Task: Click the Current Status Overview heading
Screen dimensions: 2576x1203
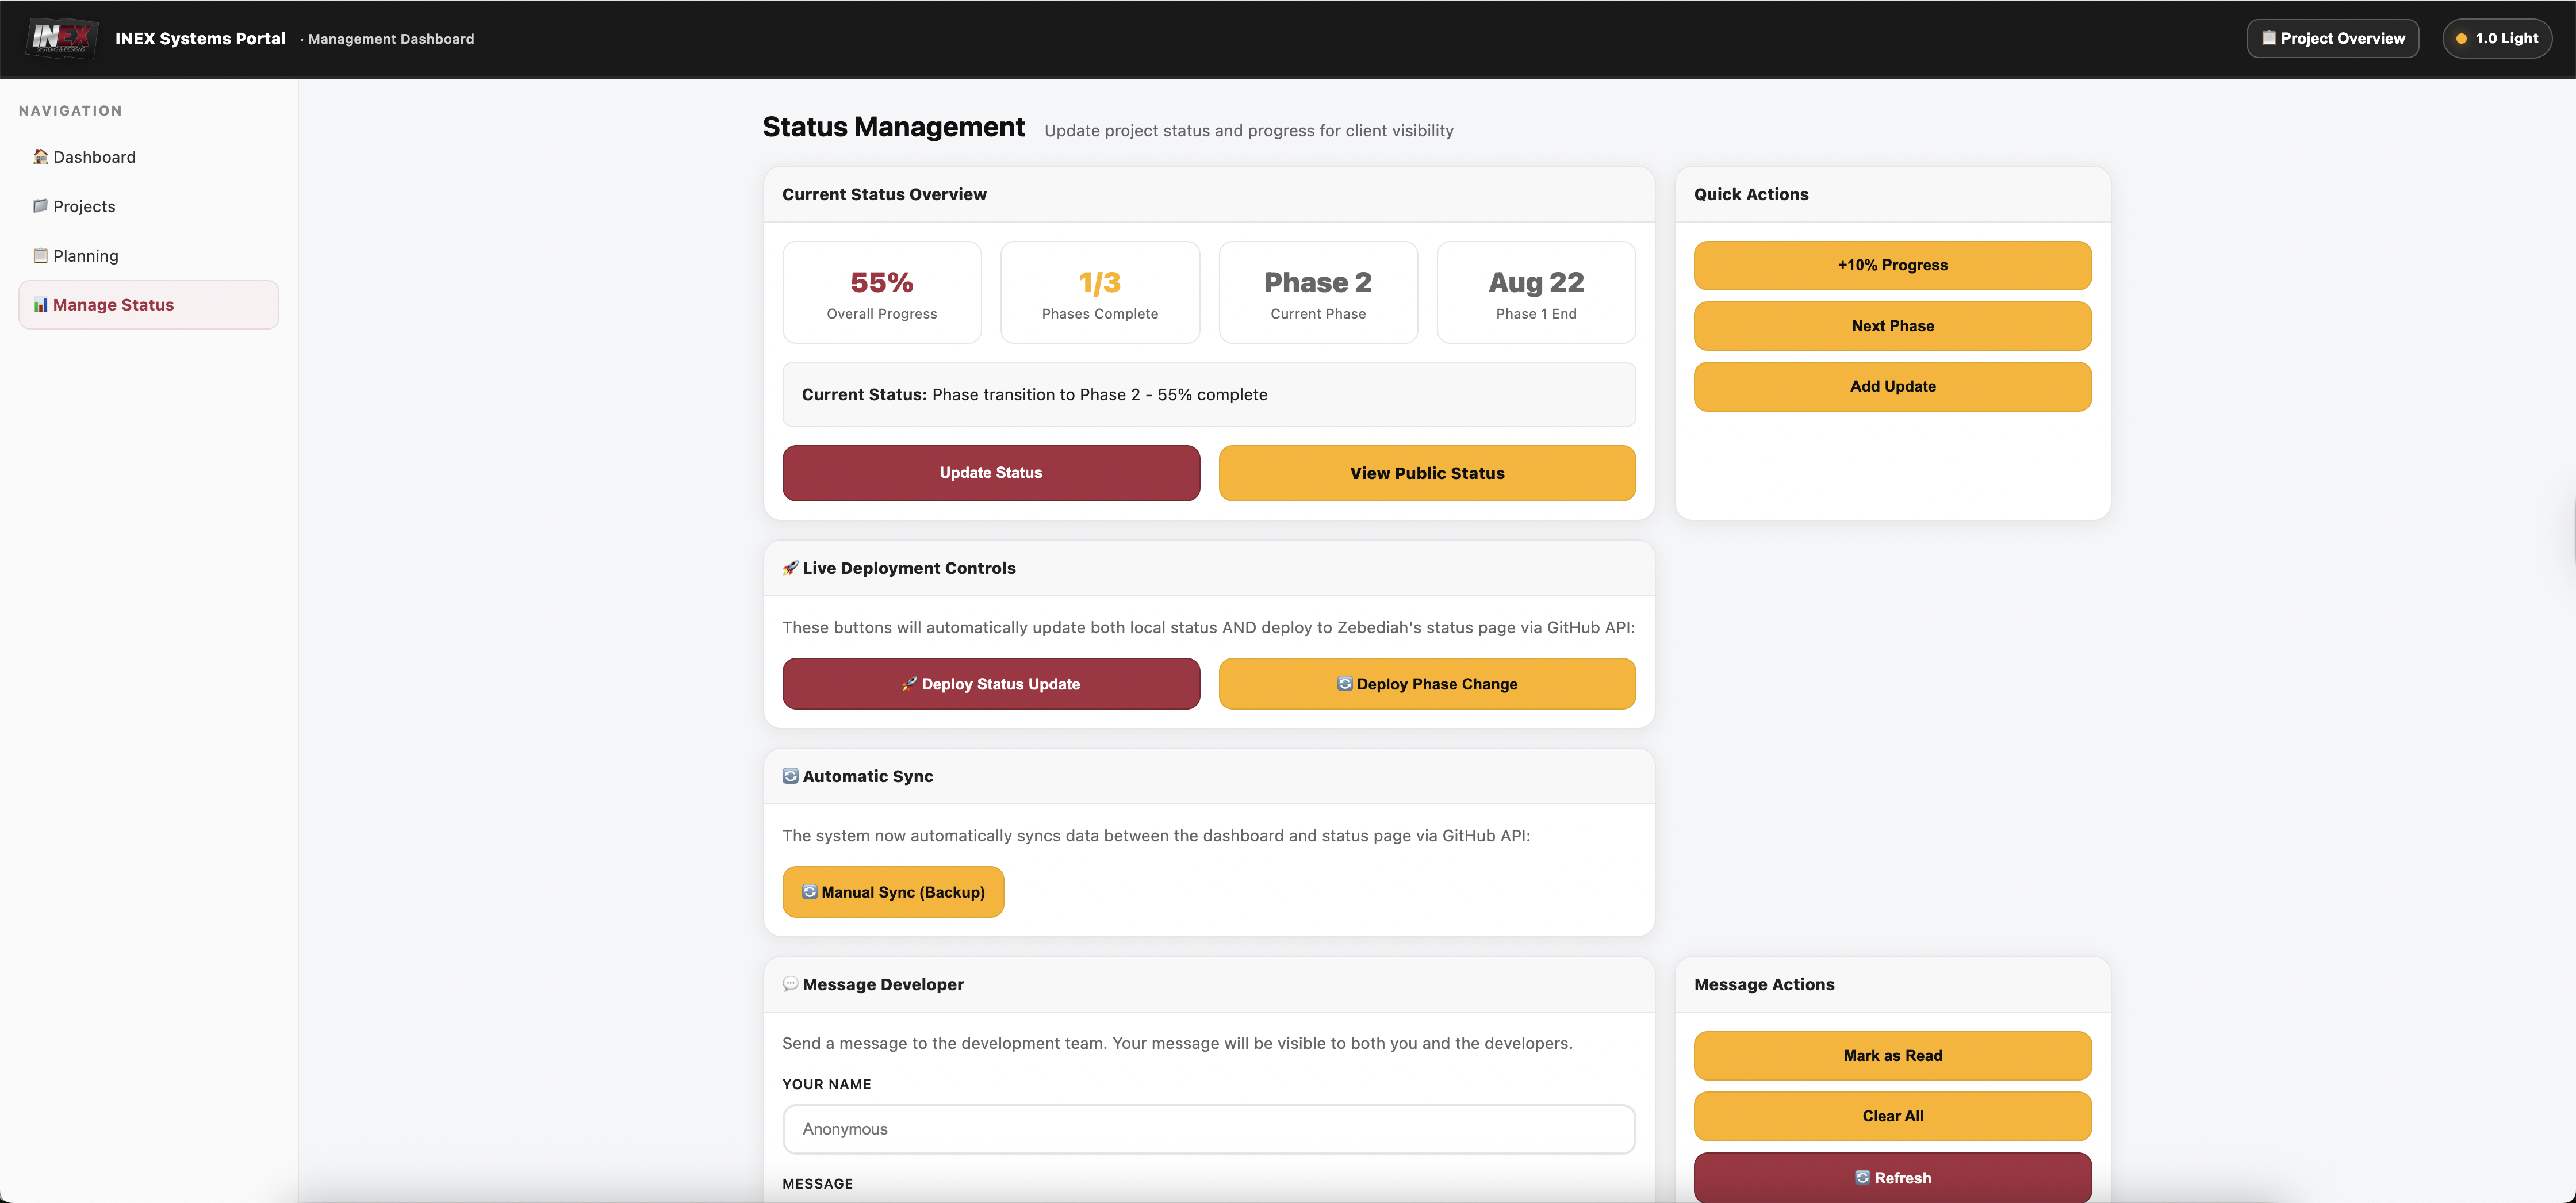Action: (884, 194)
